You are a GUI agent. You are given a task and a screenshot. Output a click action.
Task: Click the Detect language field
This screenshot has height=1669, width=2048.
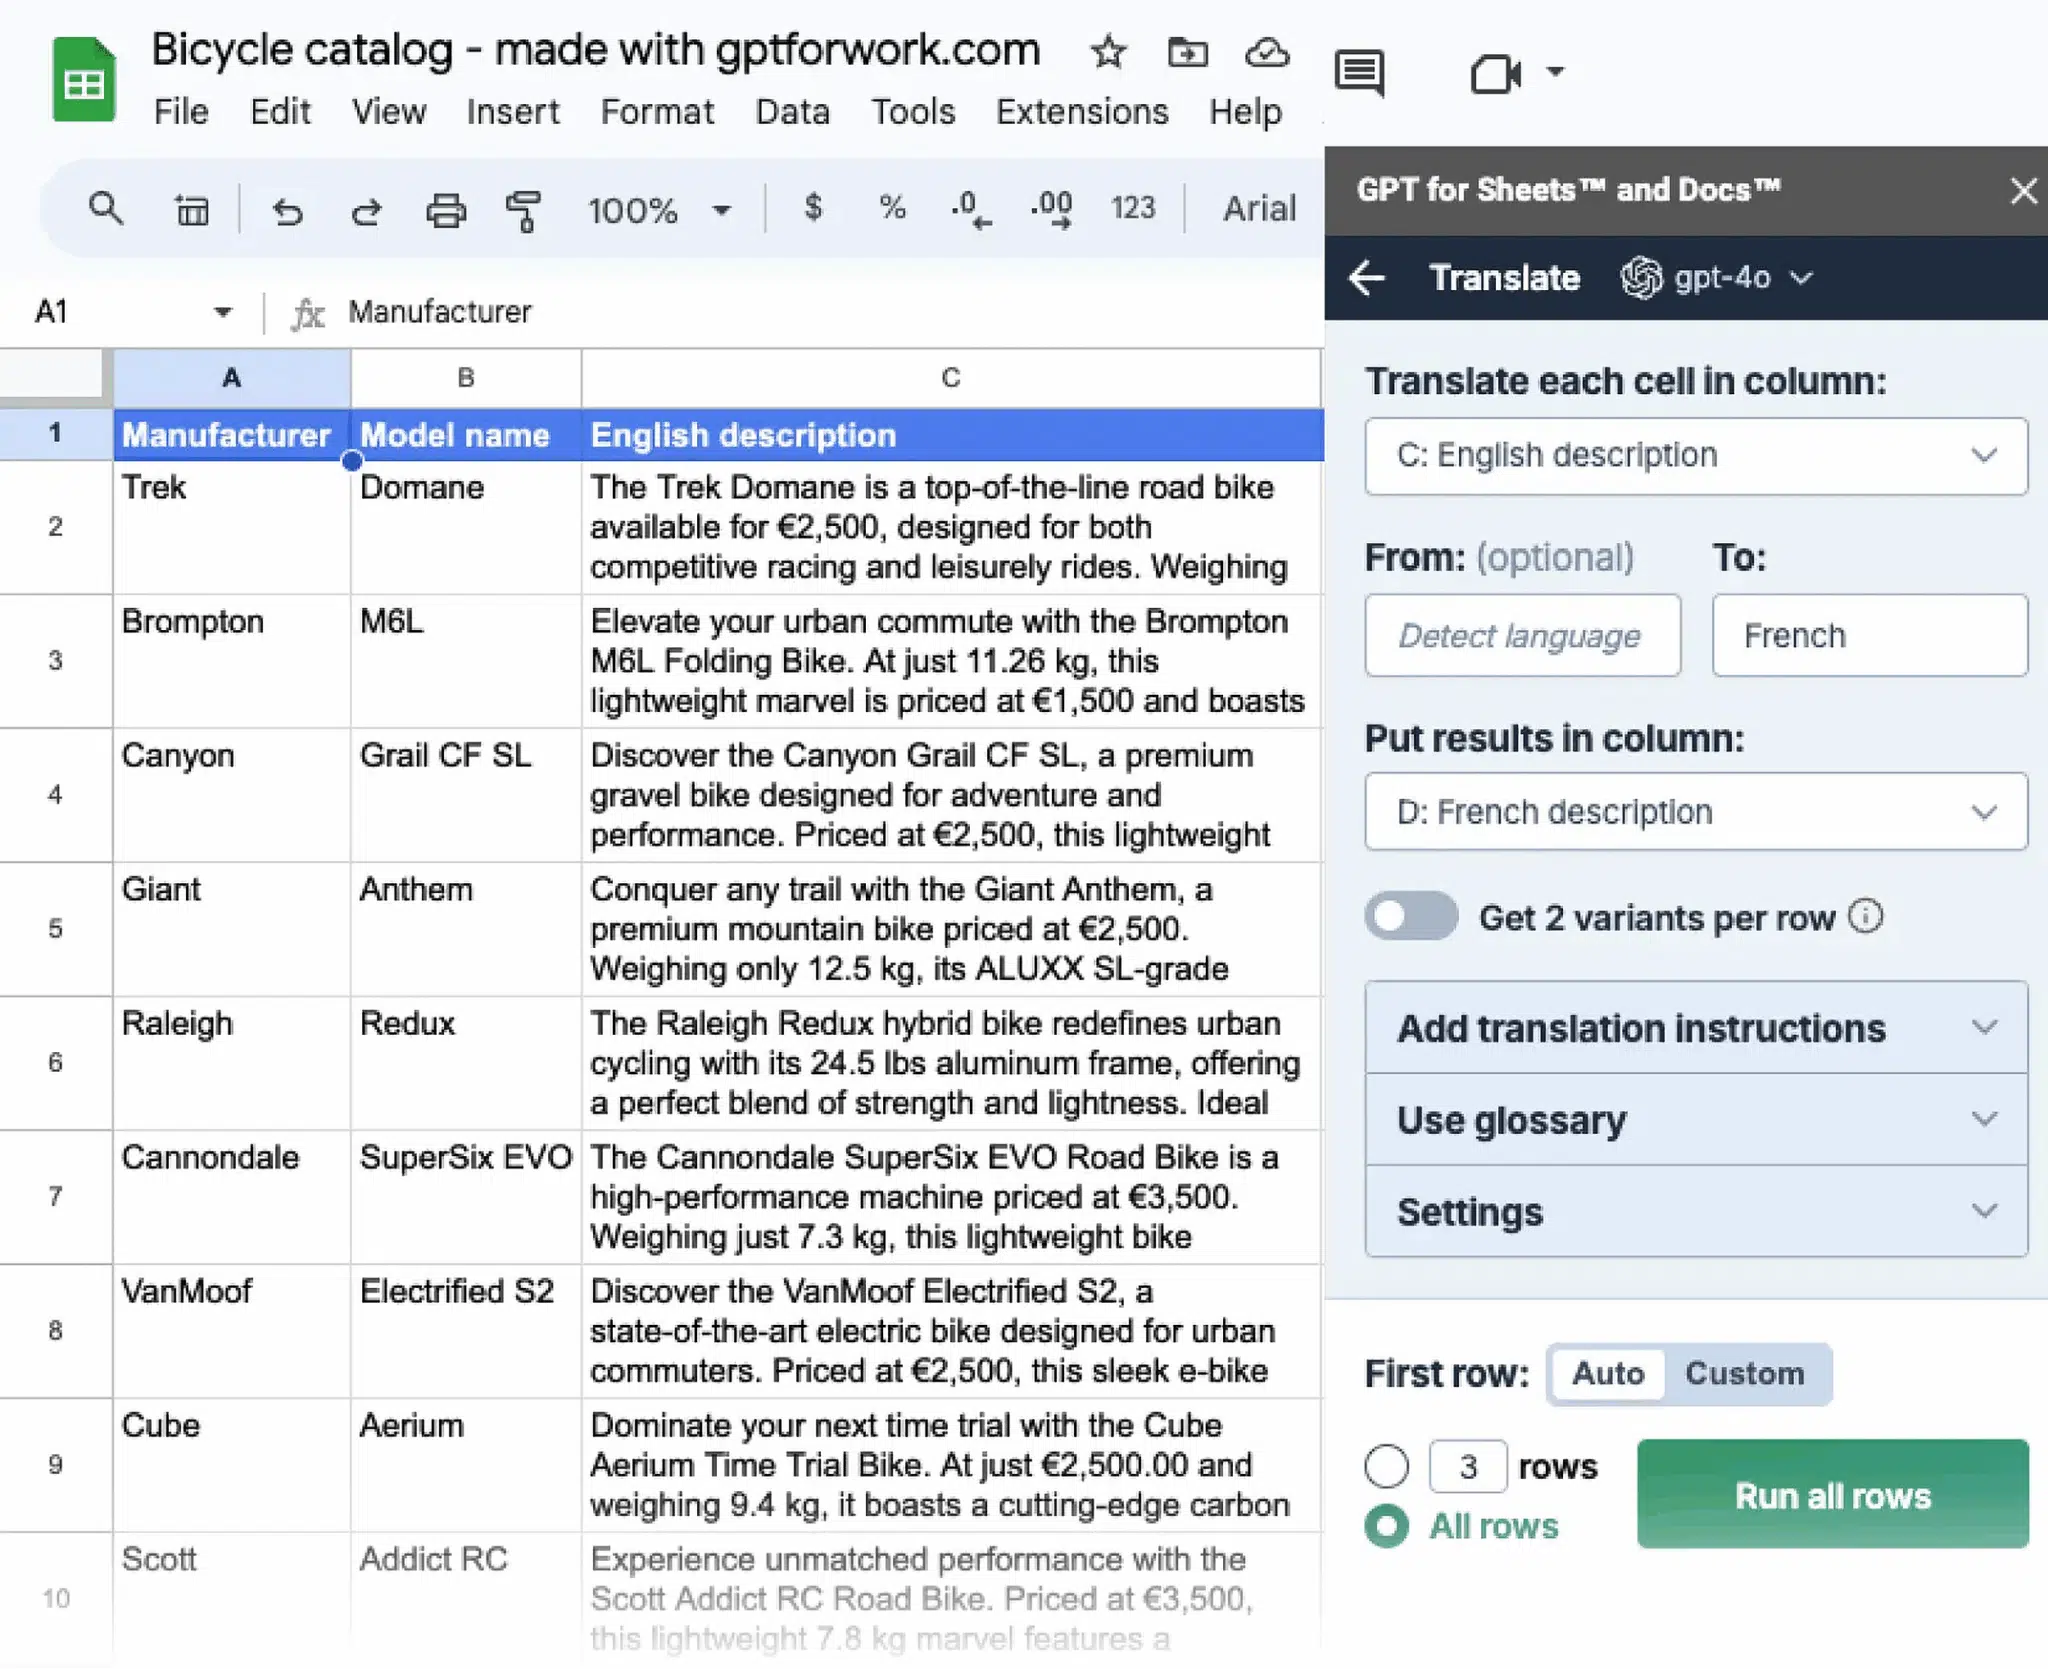click(x=1522, y=636)
